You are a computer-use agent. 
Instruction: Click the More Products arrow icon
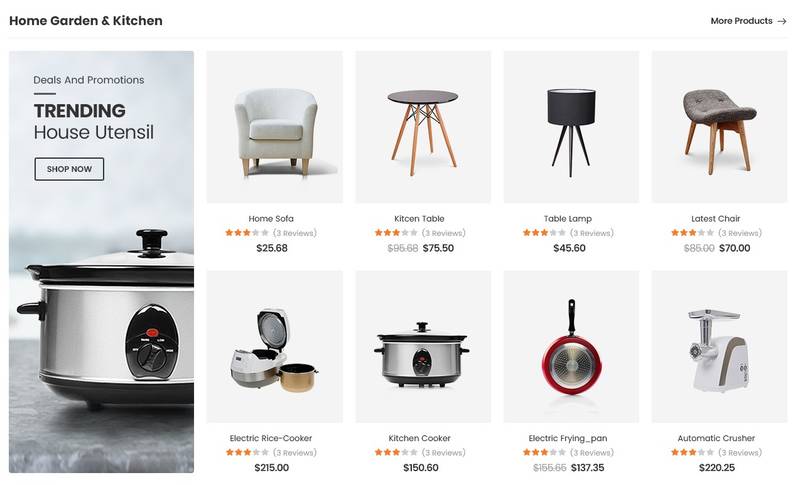tap(782, 21)
